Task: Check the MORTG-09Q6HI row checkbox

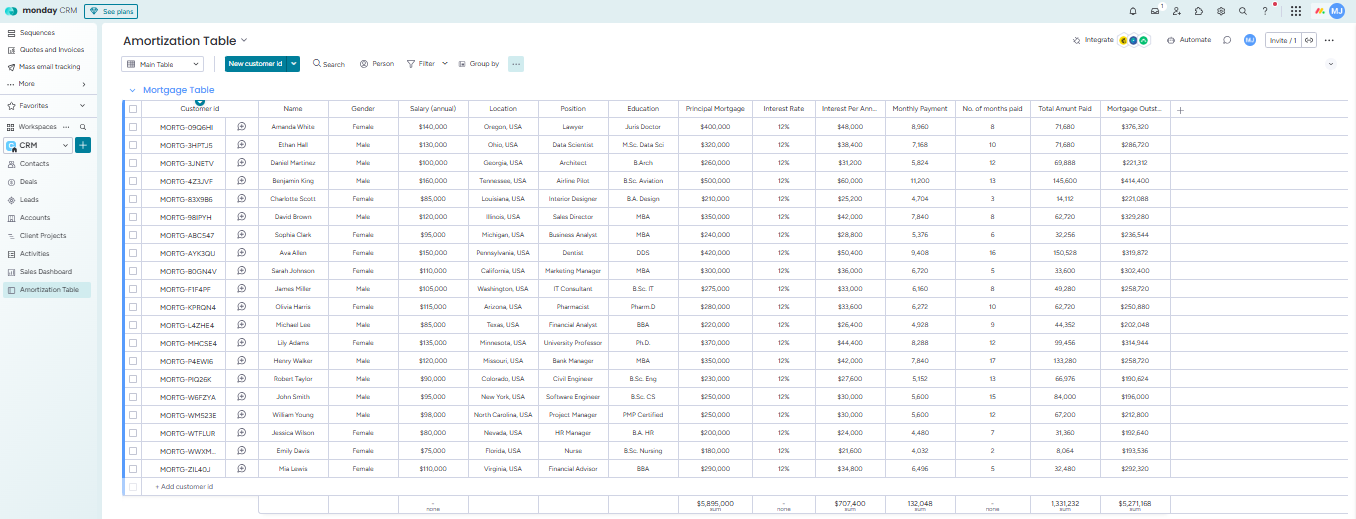Action: coord(133,127)
